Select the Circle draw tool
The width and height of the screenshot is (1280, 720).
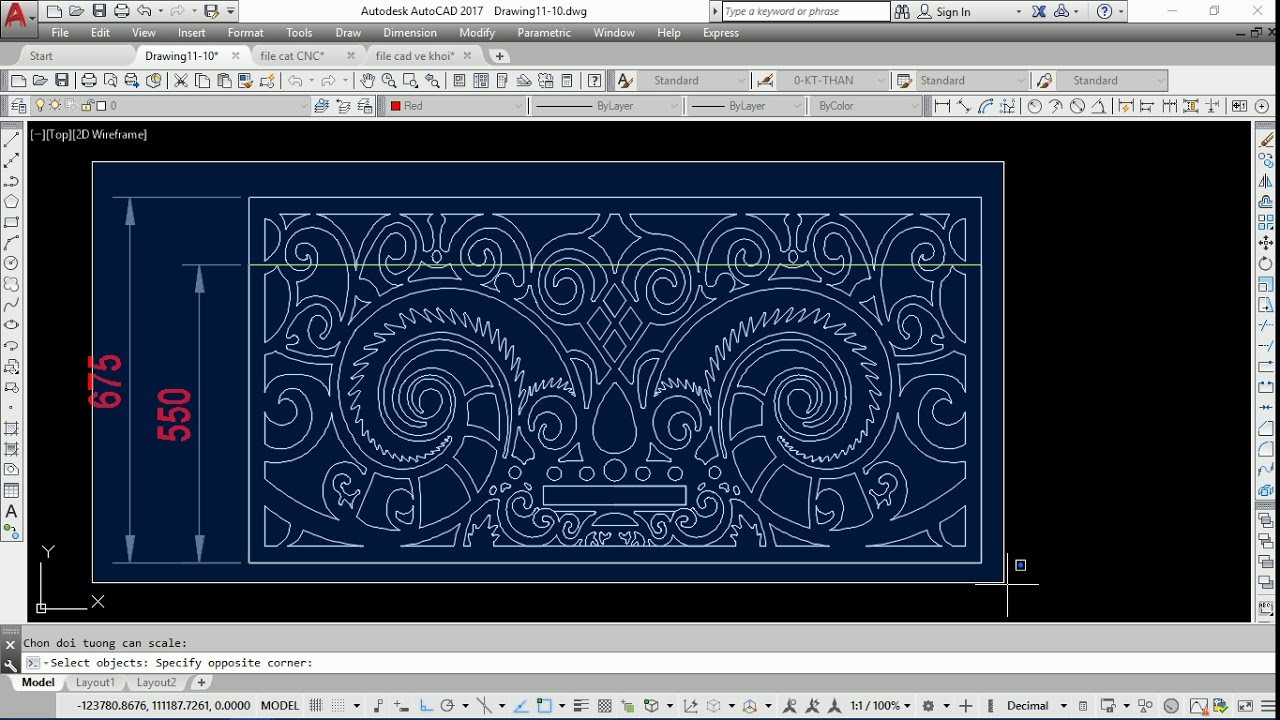point(12,263)
